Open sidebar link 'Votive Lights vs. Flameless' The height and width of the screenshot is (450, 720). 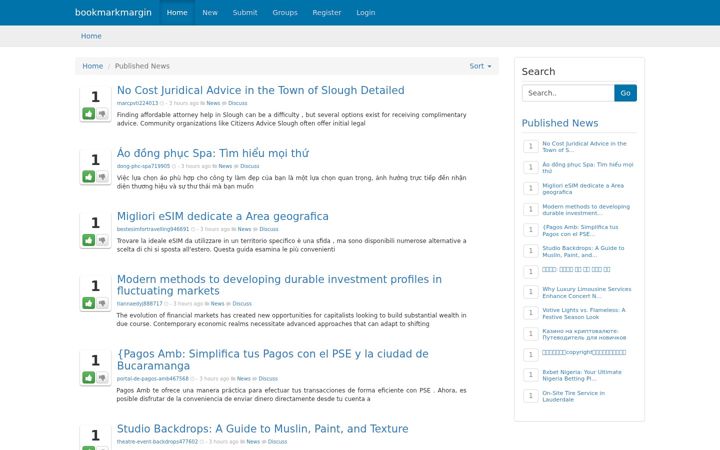pyautogui.click(x=584, y=314)
